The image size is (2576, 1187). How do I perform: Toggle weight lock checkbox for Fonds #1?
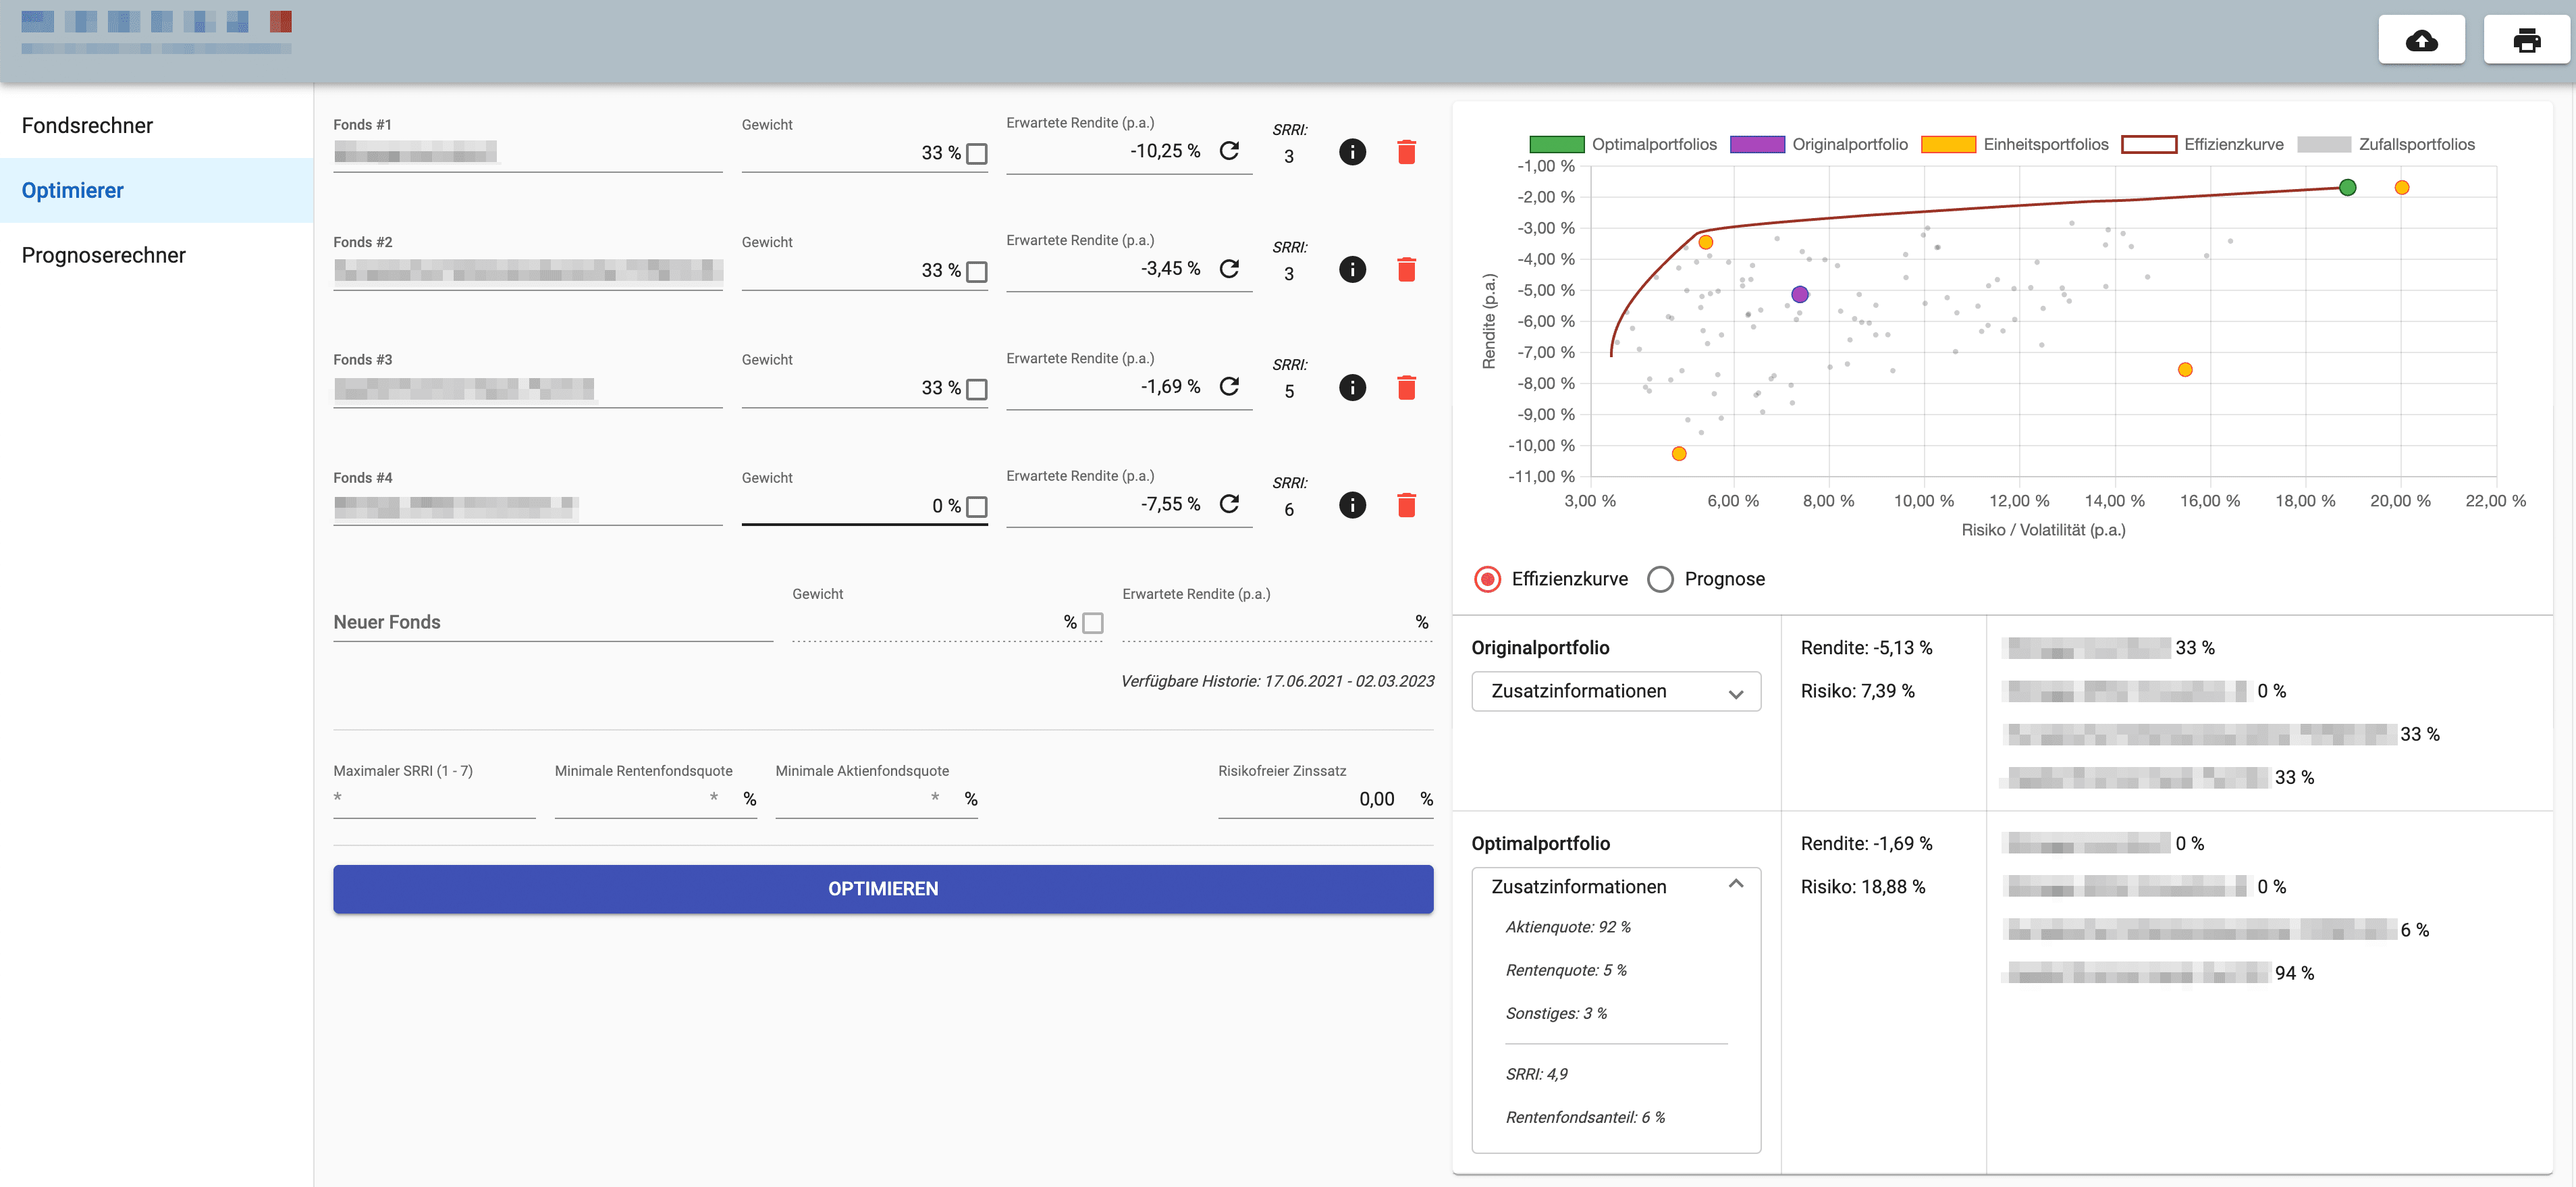point(977,154)
